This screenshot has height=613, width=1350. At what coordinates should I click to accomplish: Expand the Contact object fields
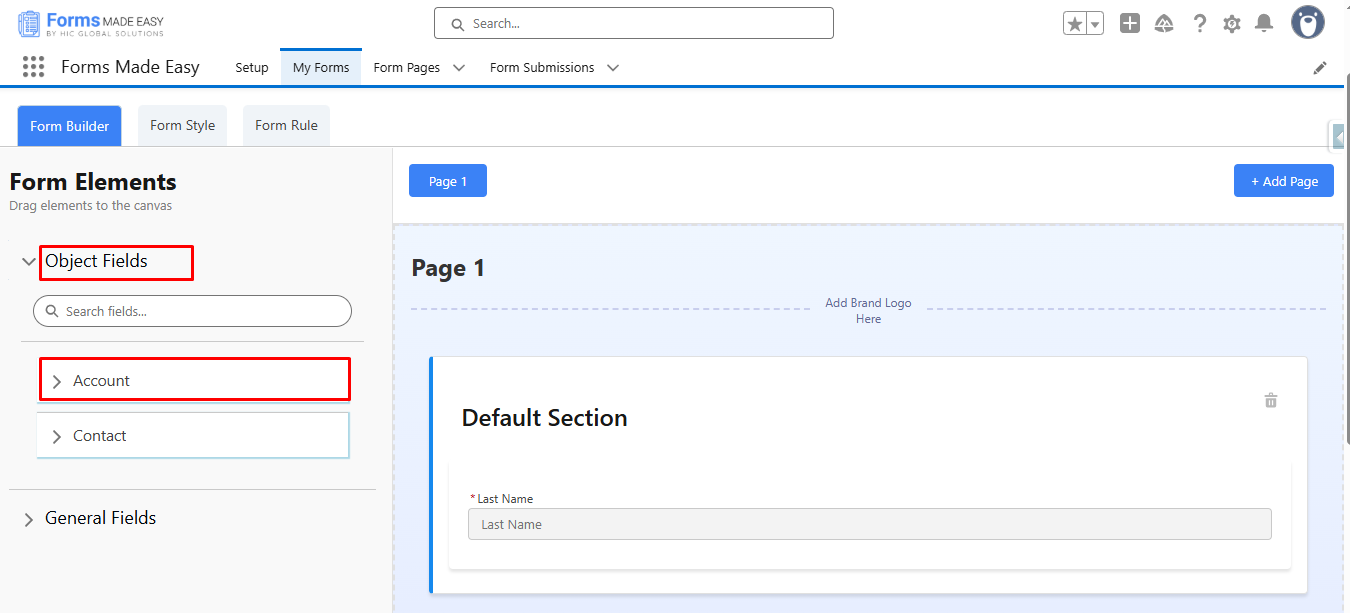(x=57, y=437)
